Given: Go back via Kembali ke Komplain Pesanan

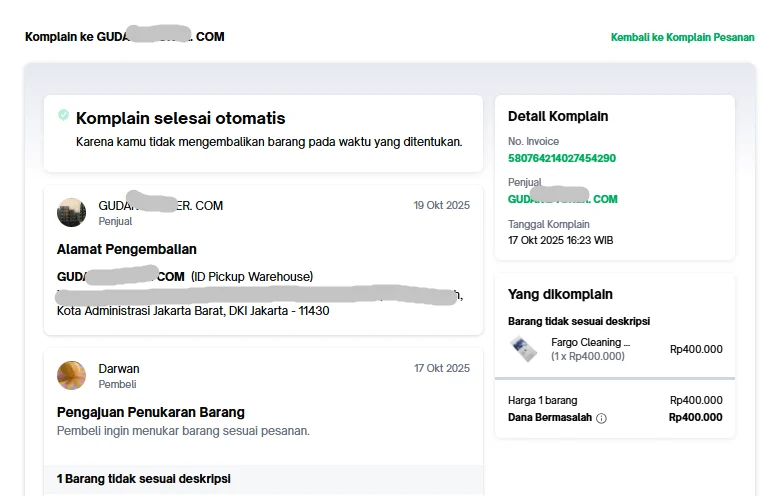Looking at the screenshot, I should point(682,37).
